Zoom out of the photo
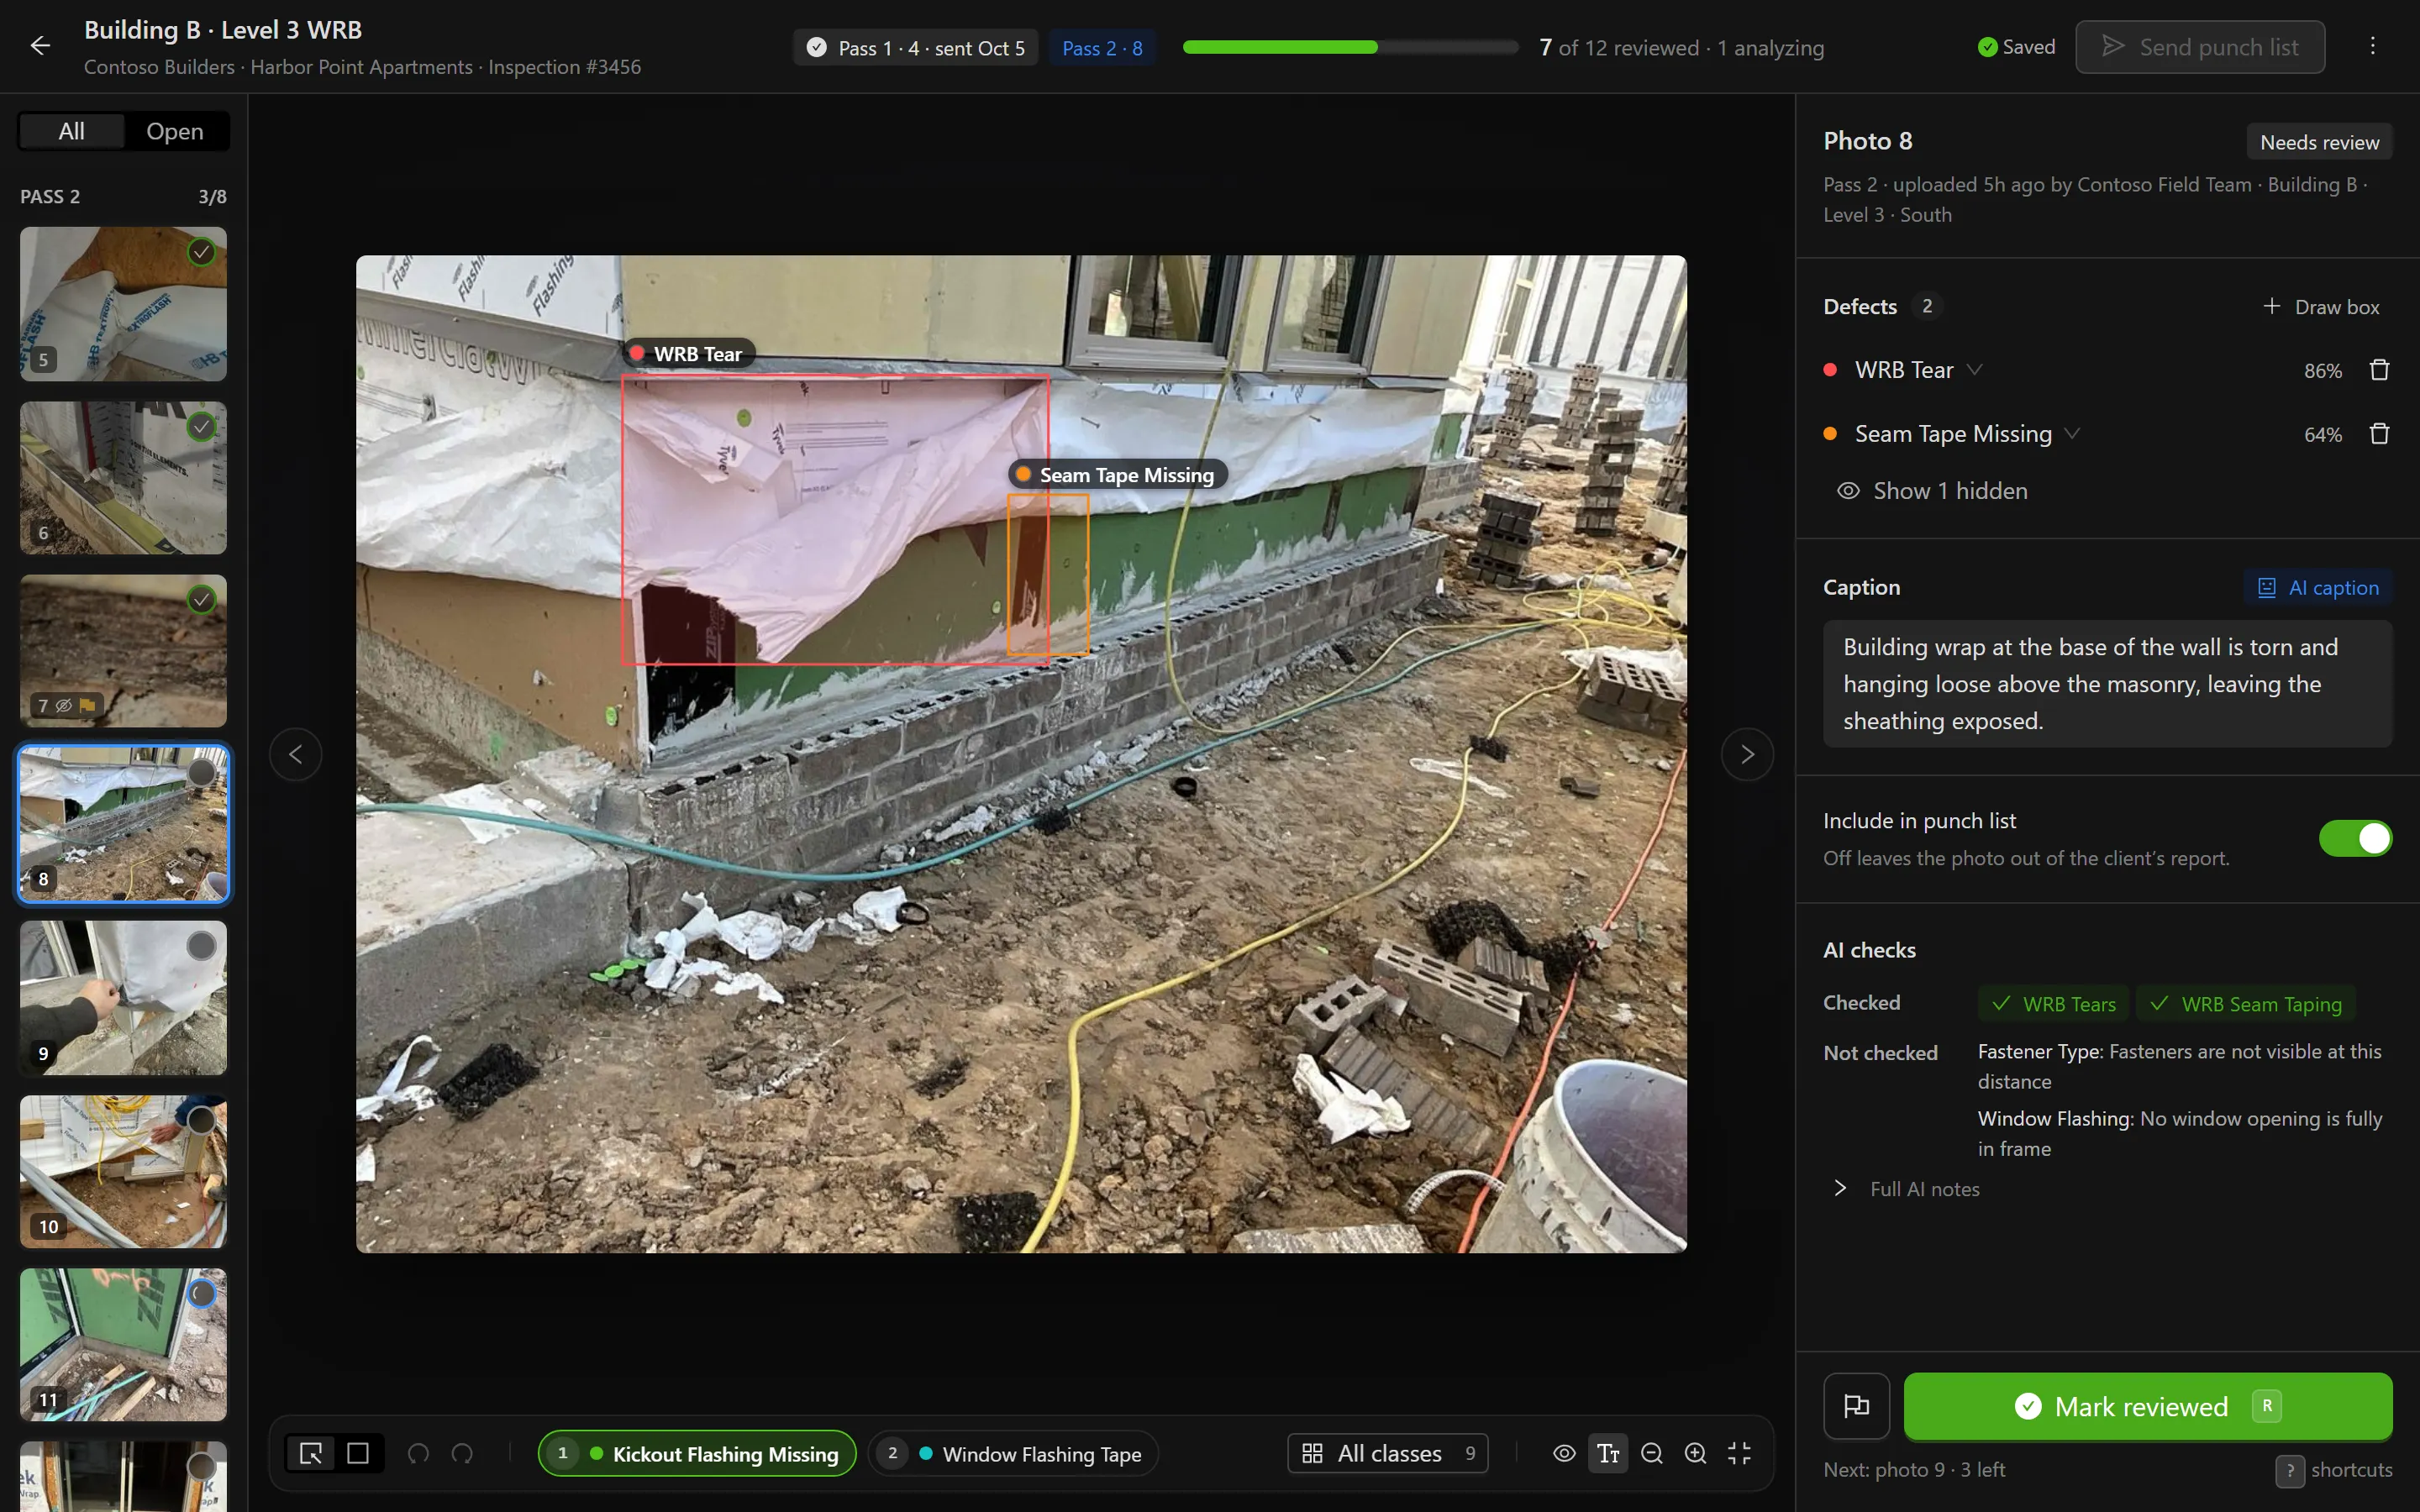Screen dimensions: 2420x1512 pos(1652,1453)
